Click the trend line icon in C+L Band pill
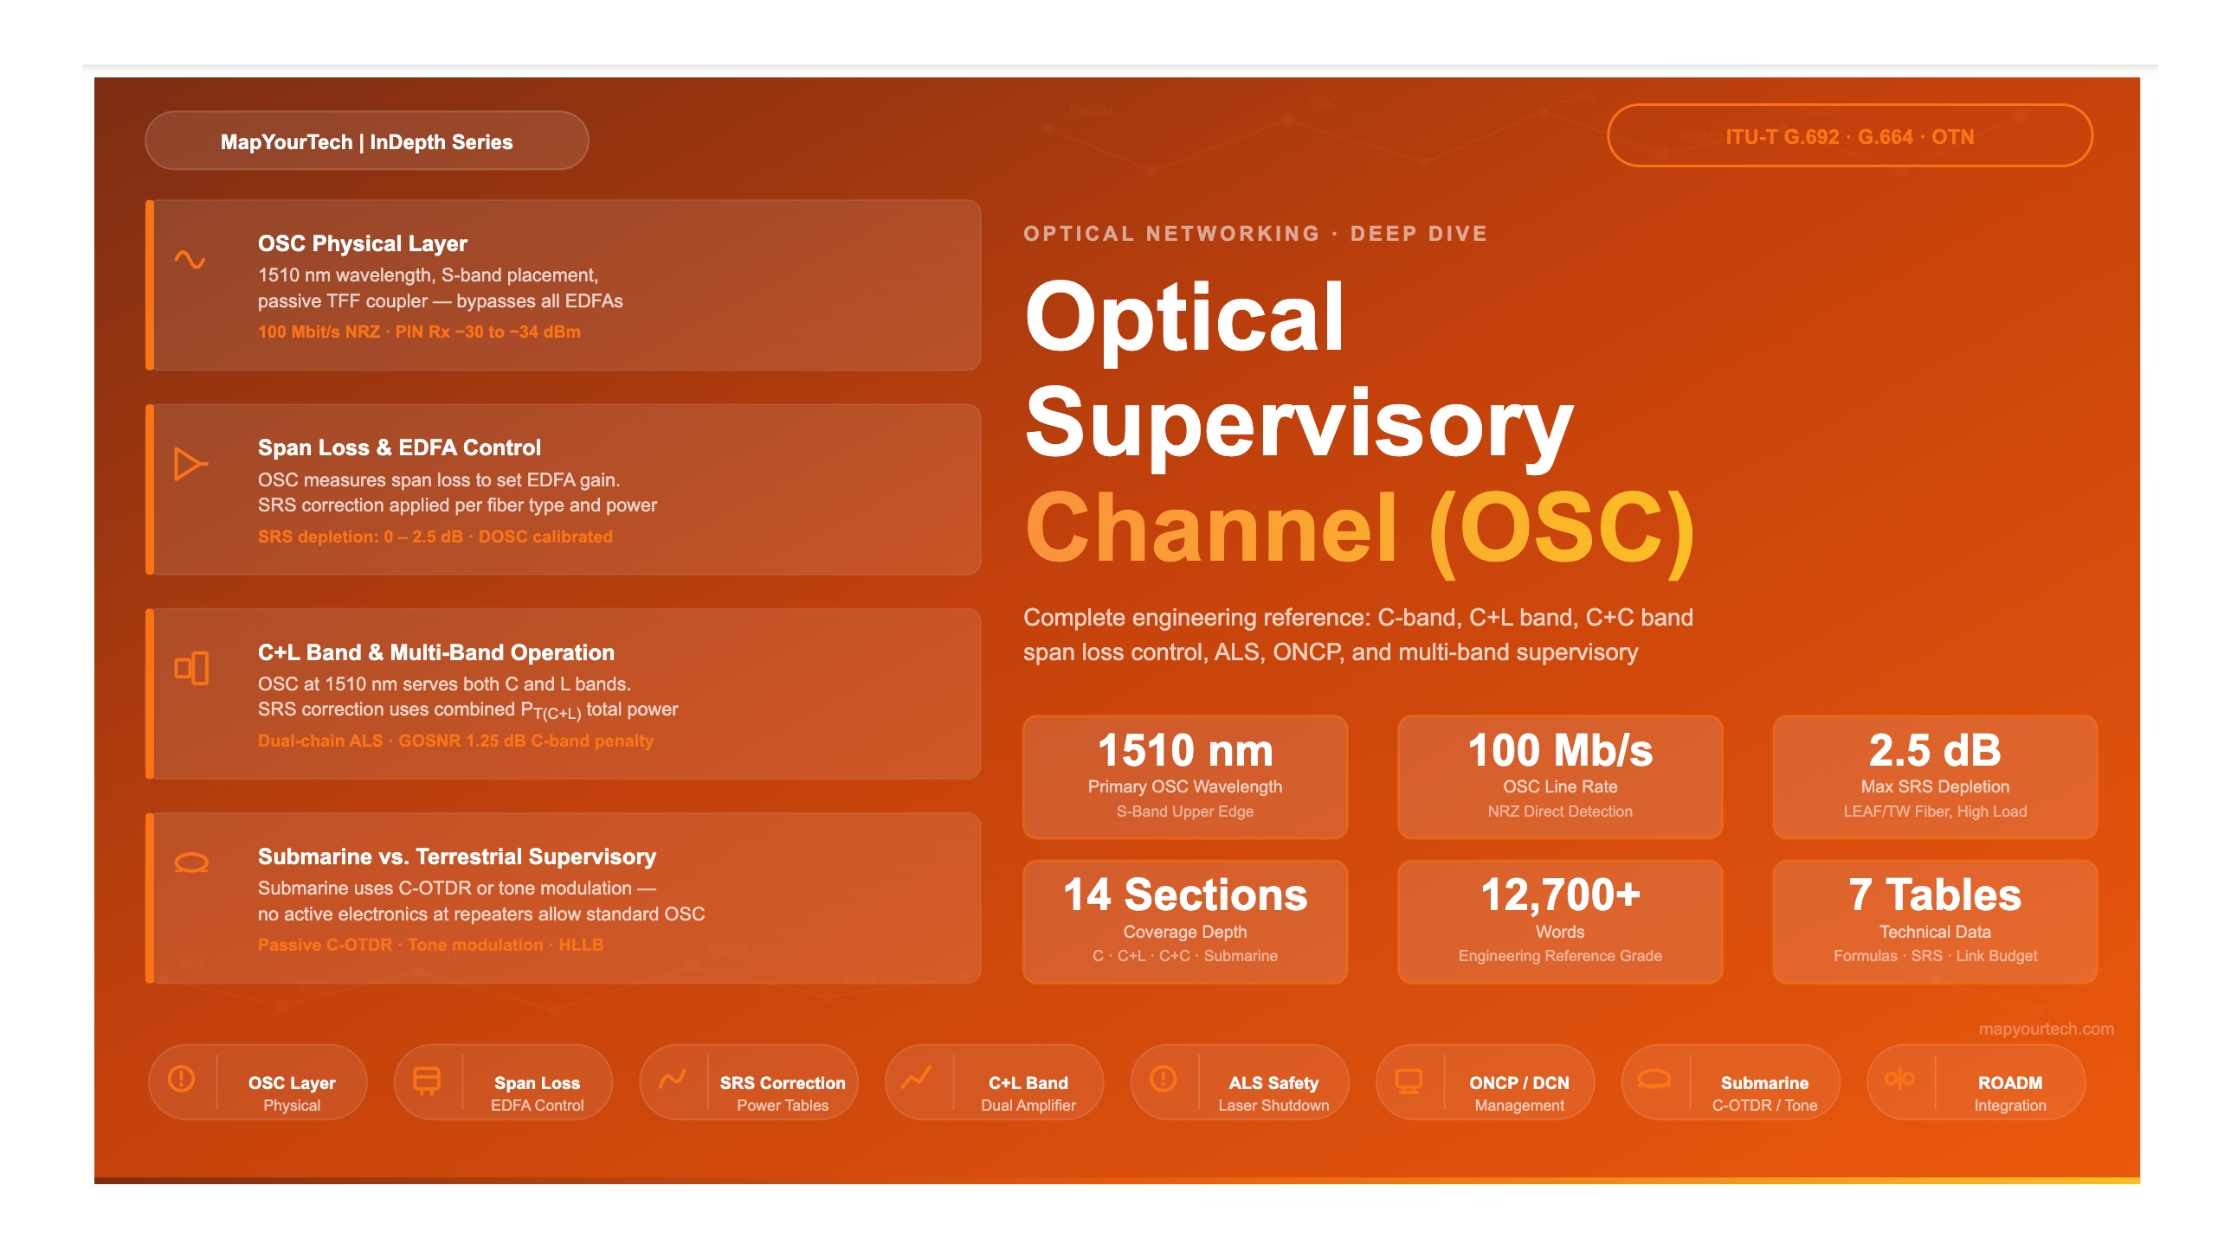This screenshot has width=2240, height=1260. point(917,1078)
